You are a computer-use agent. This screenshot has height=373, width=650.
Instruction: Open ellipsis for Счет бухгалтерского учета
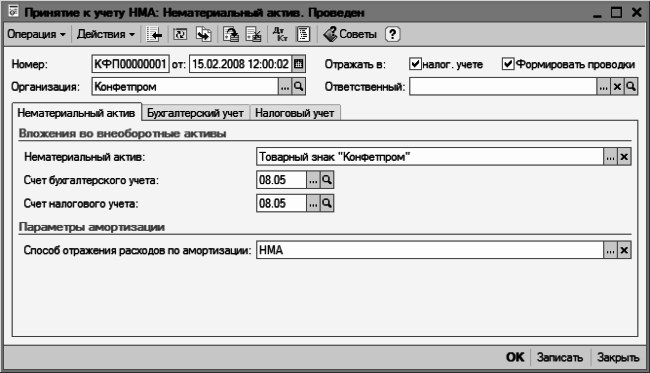[313, 180]
